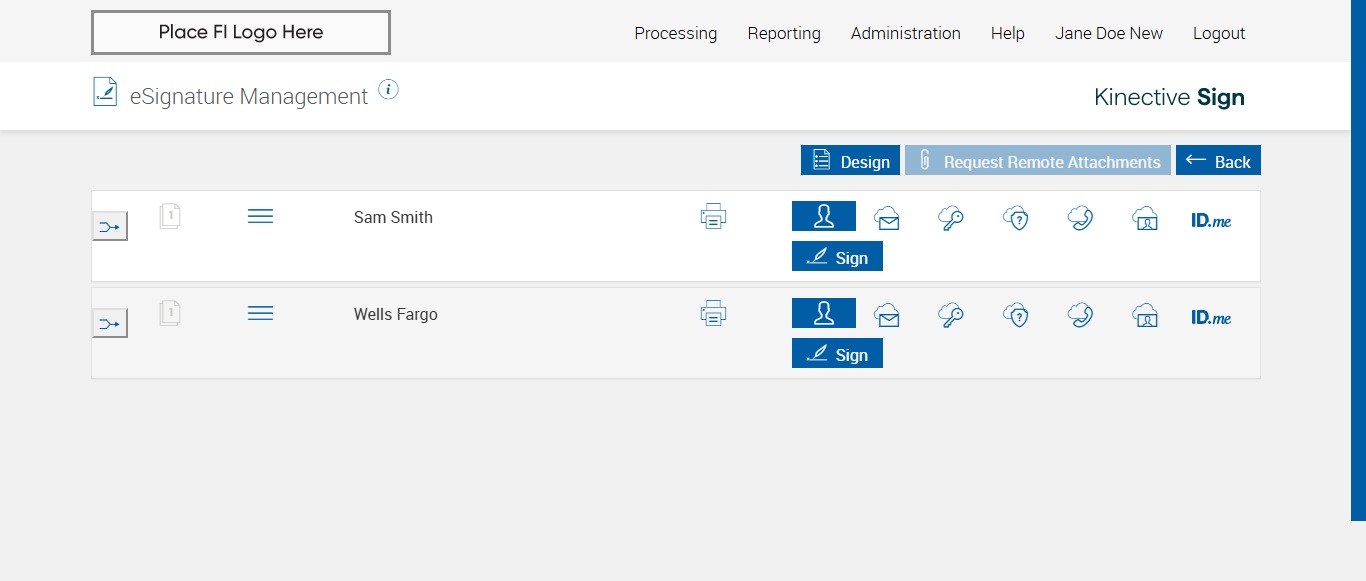Click the Design button
1366x581 pixels.
tap(850, 161)
